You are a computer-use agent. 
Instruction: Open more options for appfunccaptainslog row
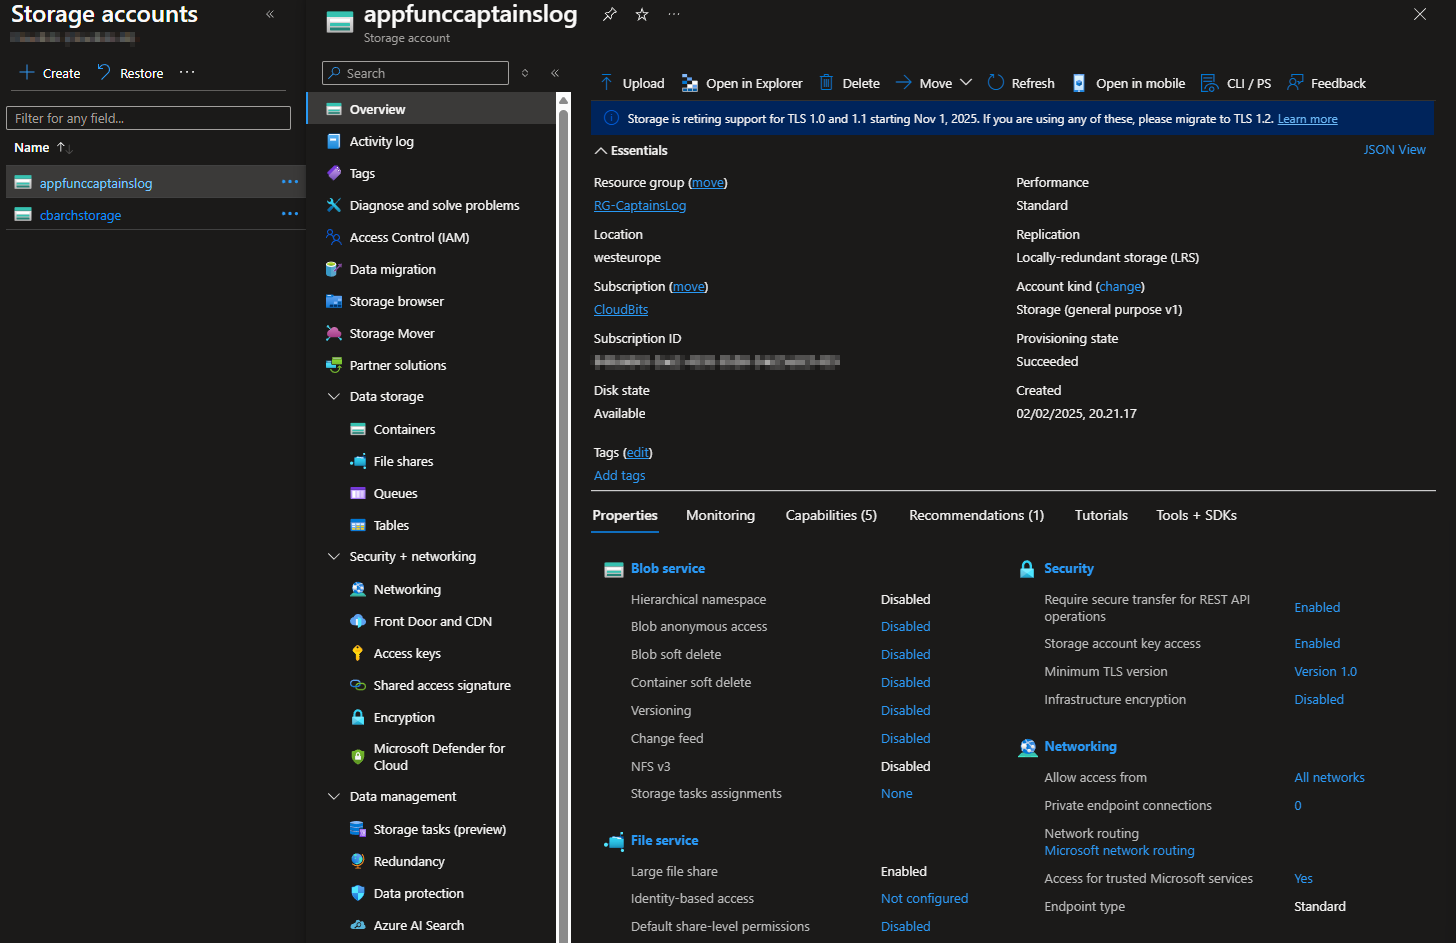[x=290, y=182]
